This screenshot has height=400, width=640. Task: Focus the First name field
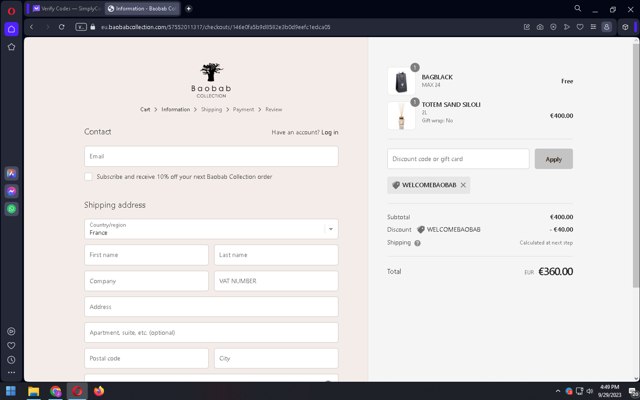(x=146, y=255)
